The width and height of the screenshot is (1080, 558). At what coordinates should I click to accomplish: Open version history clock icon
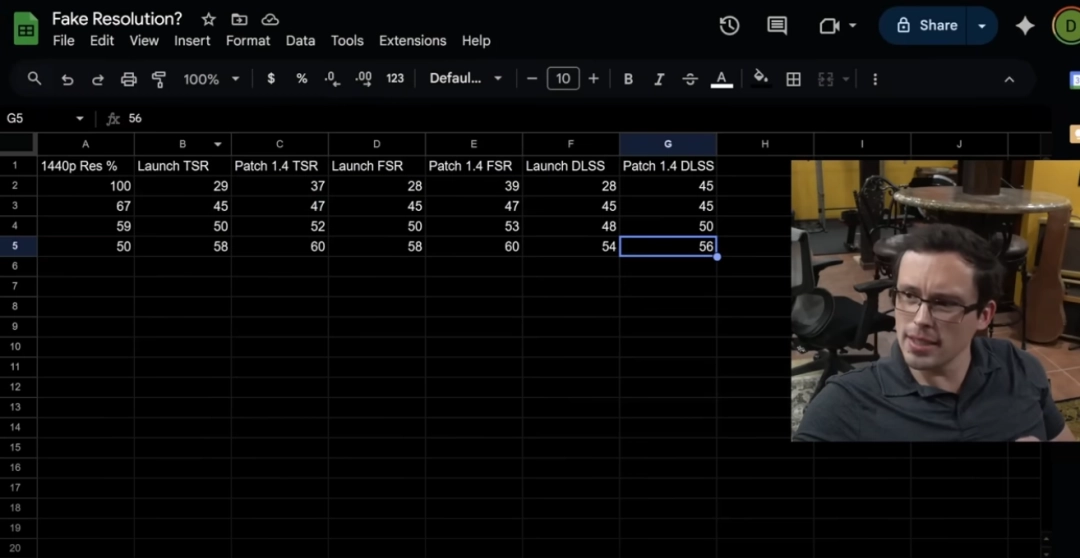tap(729, 26)
